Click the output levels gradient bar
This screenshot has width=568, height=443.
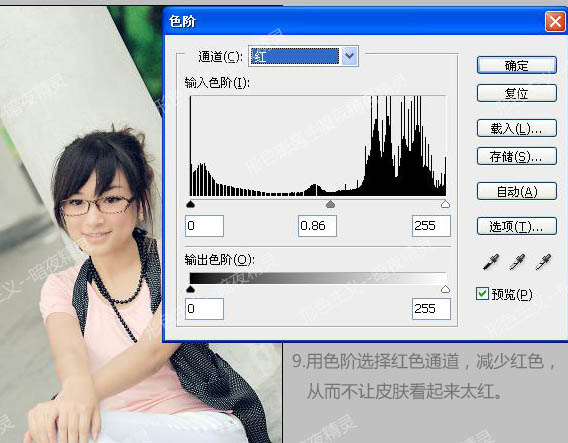[x=318, y=278]
